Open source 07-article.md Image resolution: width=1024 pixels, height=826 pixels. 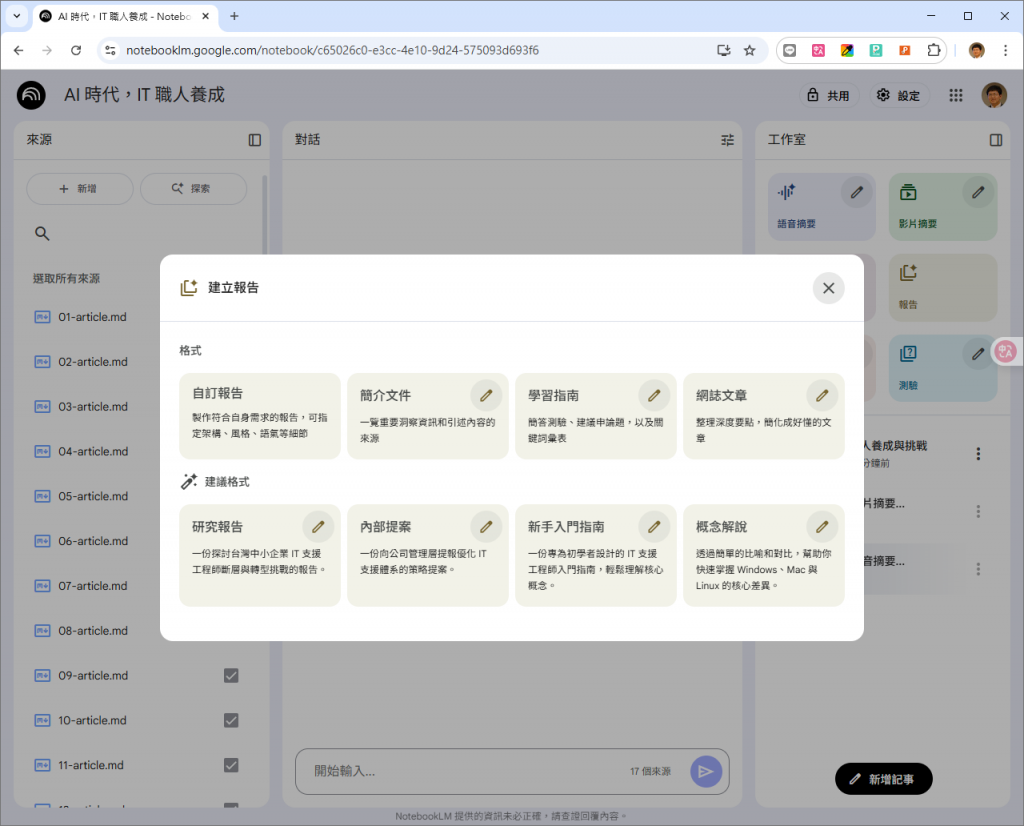coord(93,586)
